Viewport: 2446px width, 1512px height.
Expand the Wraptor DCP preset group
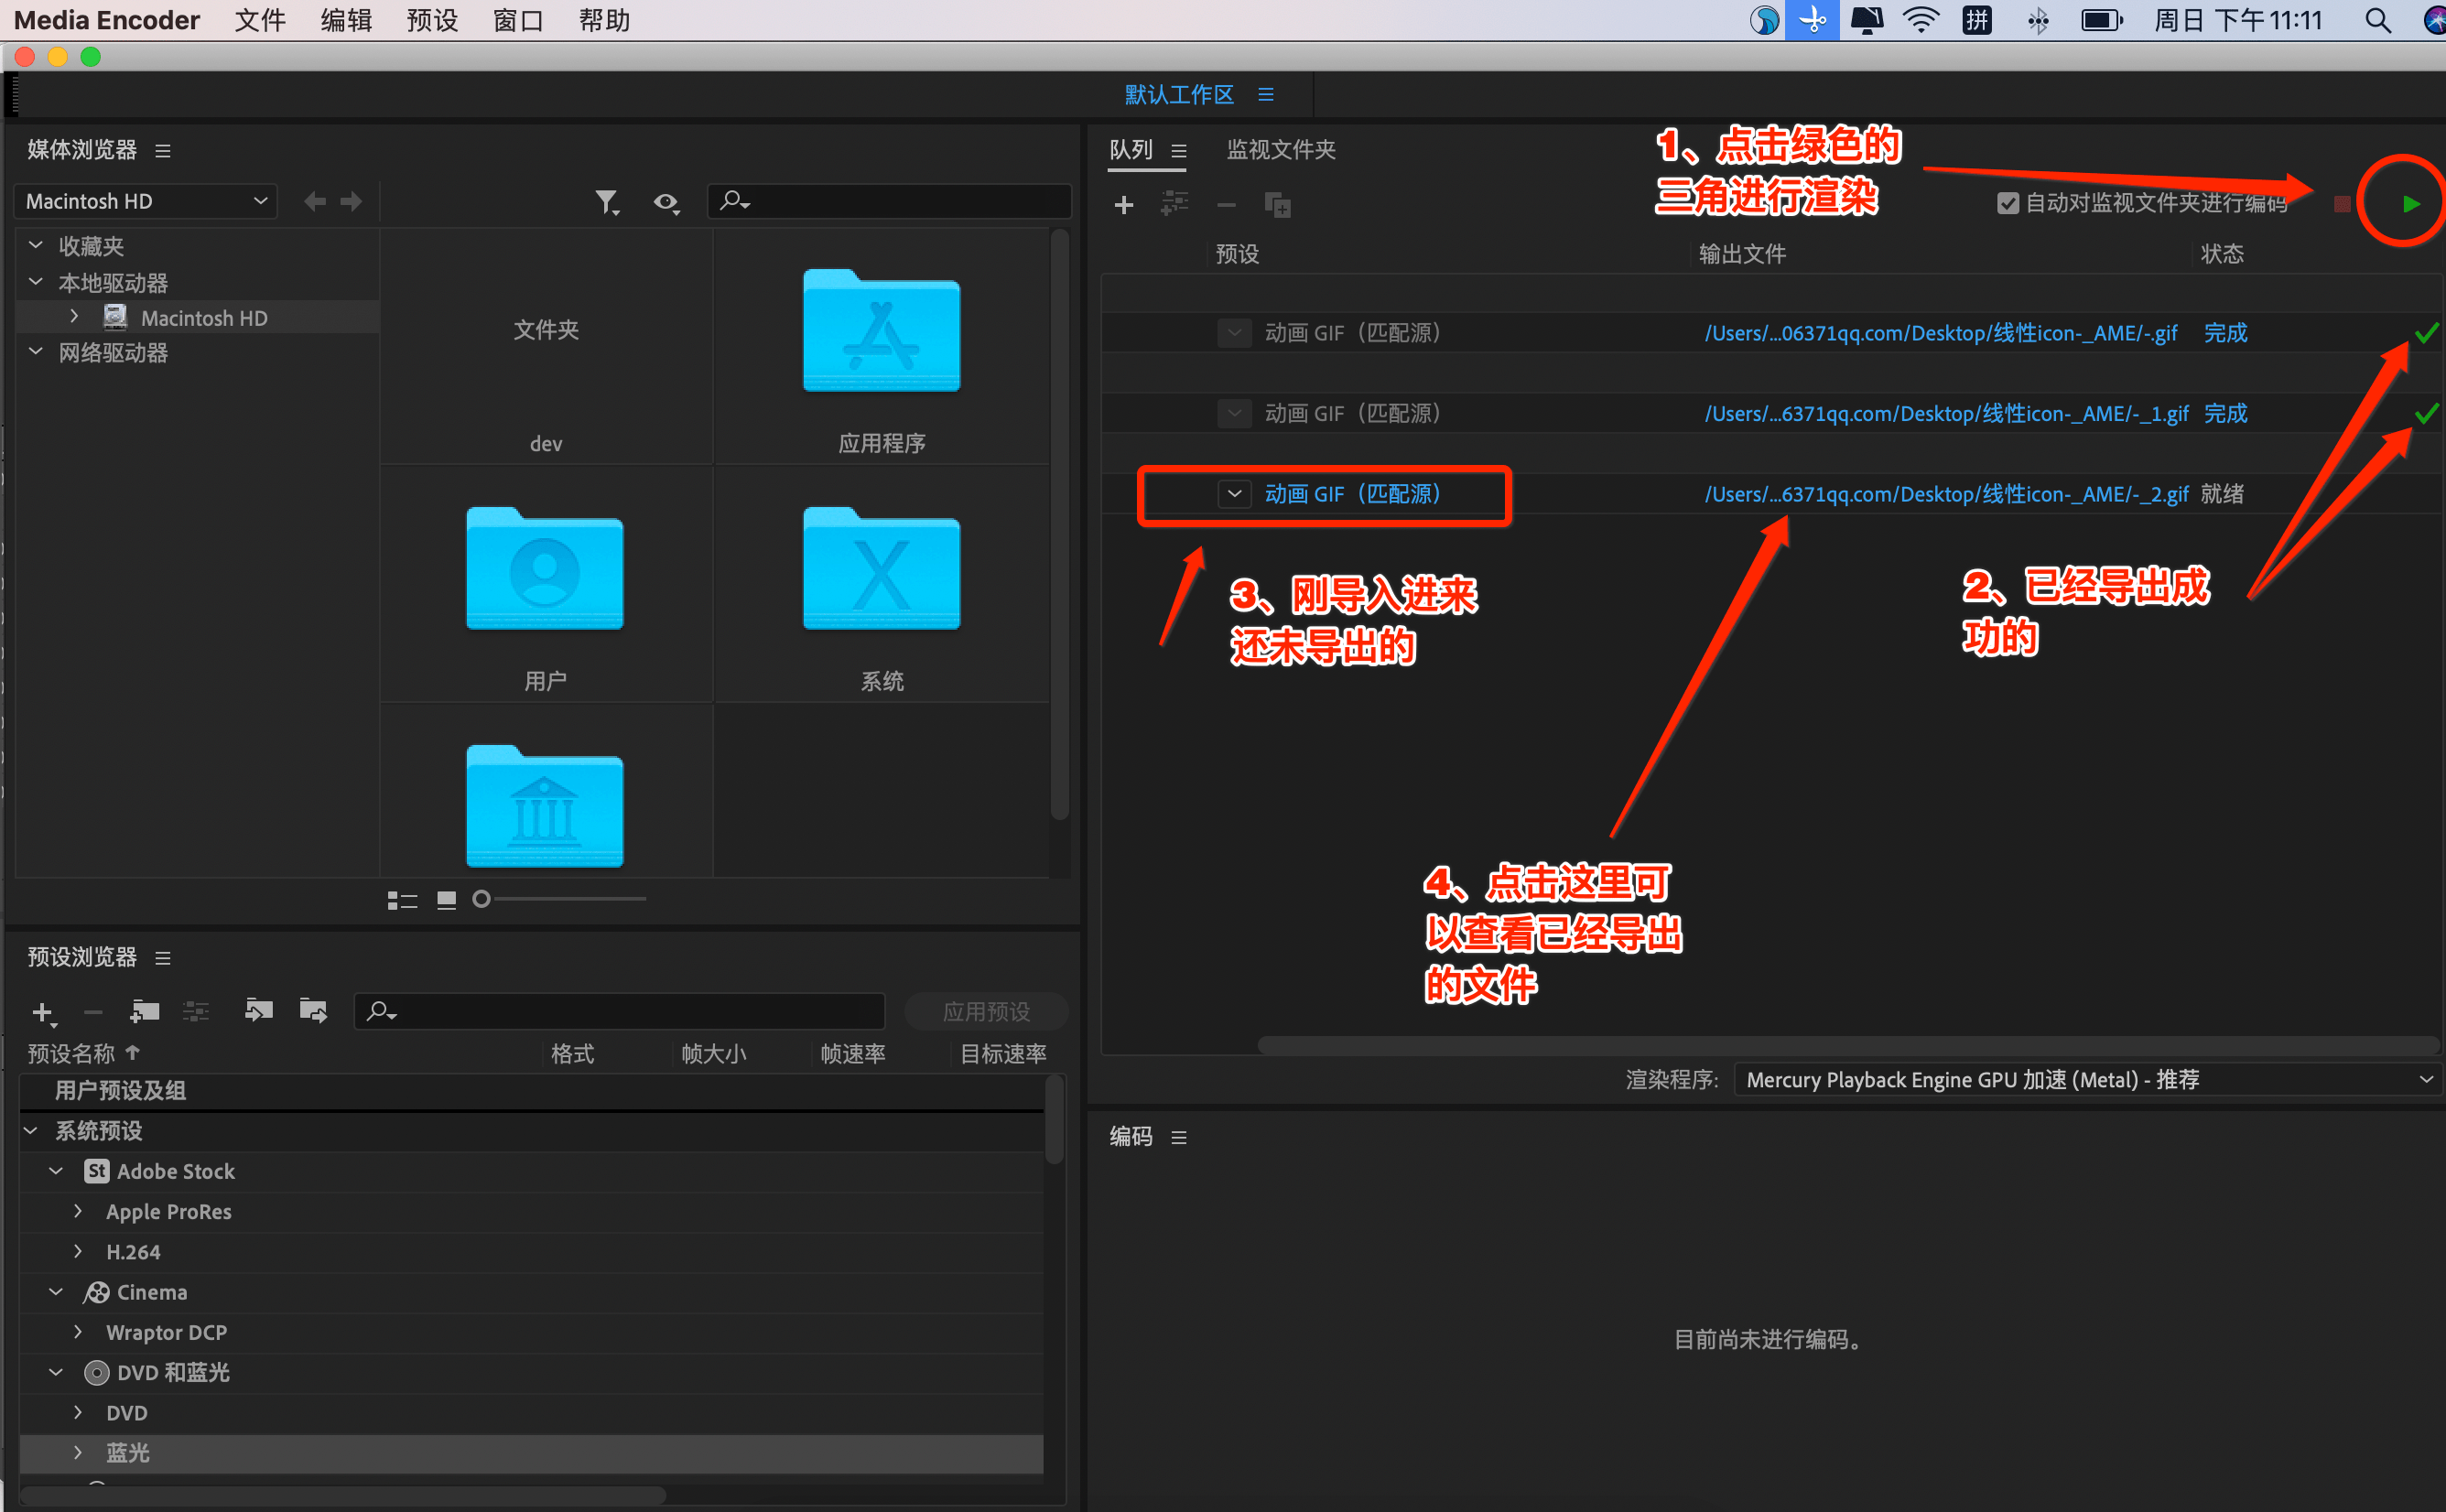(78, 1332)
